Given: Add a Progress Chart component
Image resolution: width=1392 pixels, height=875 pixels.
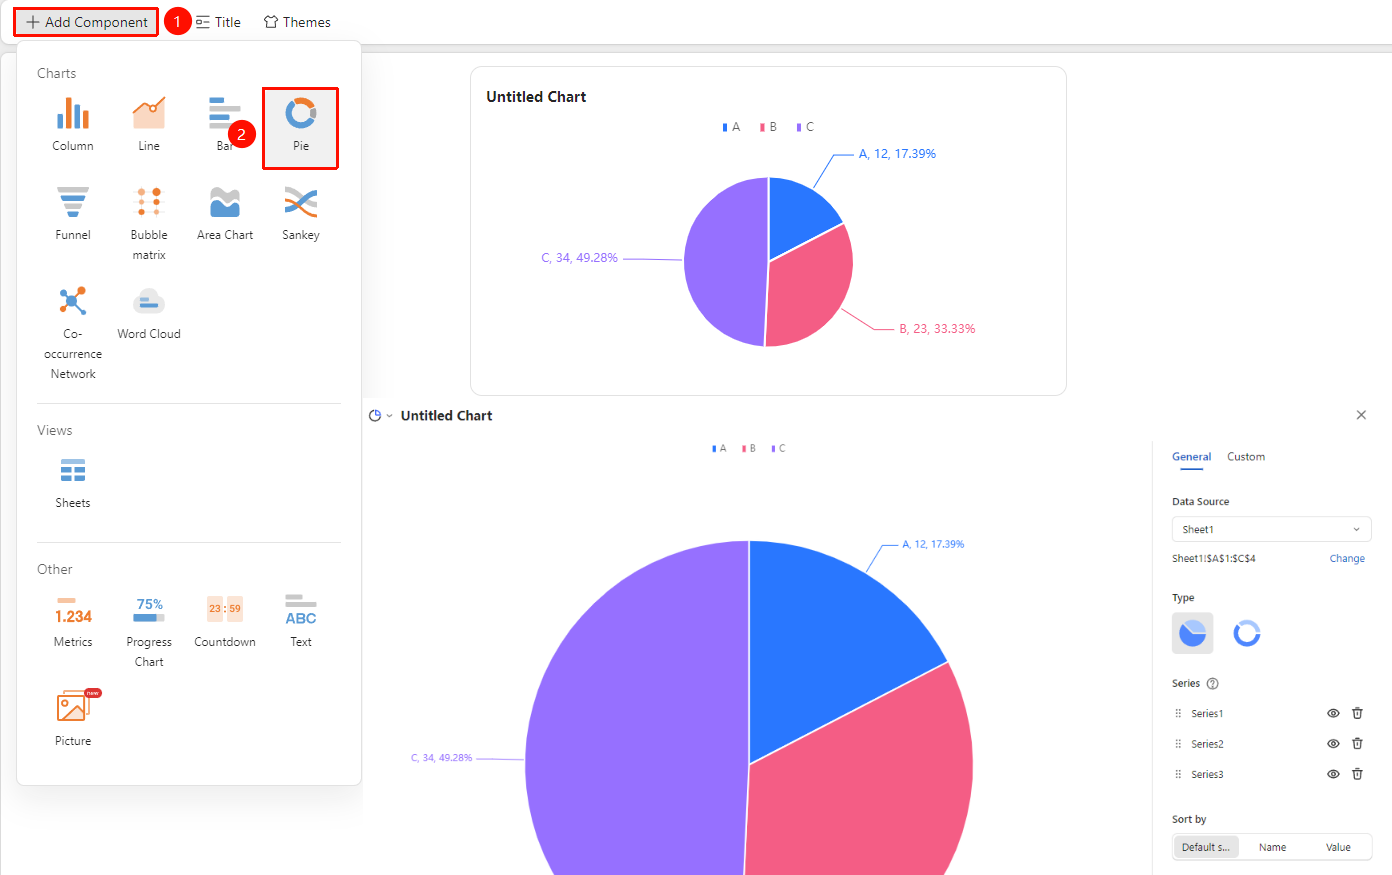Looking at the screenshot, I should (x=149, y=631).
